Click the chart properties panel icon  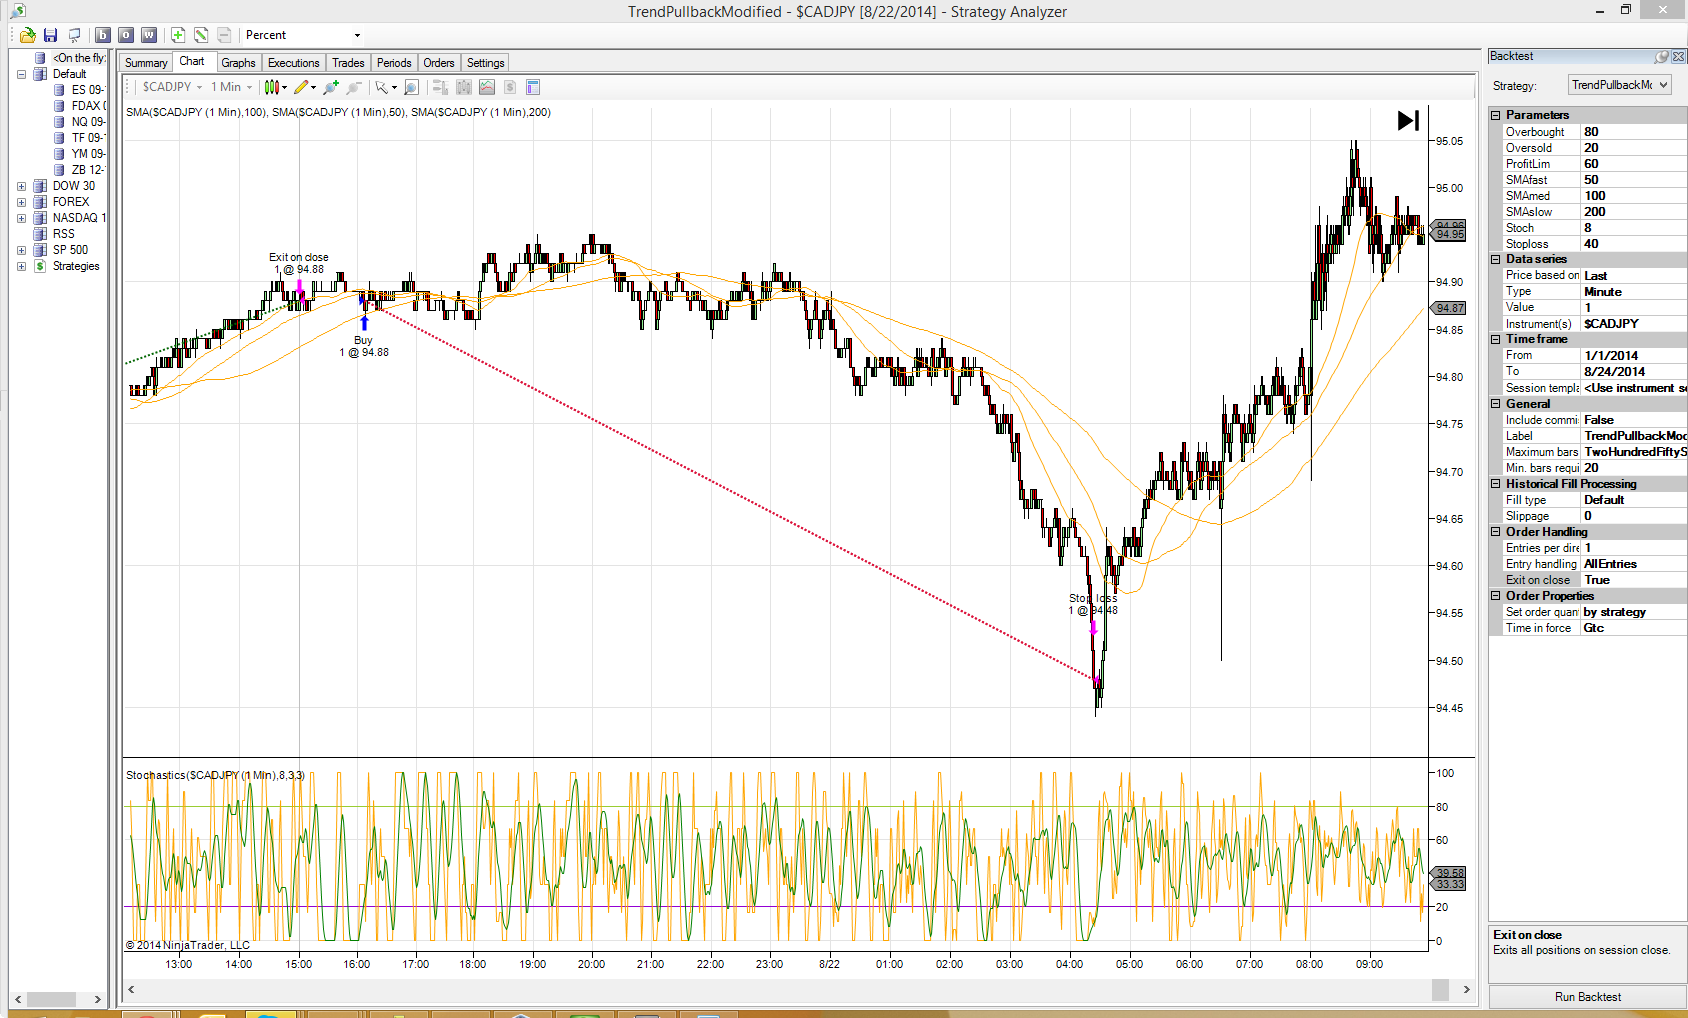[533, 87]
